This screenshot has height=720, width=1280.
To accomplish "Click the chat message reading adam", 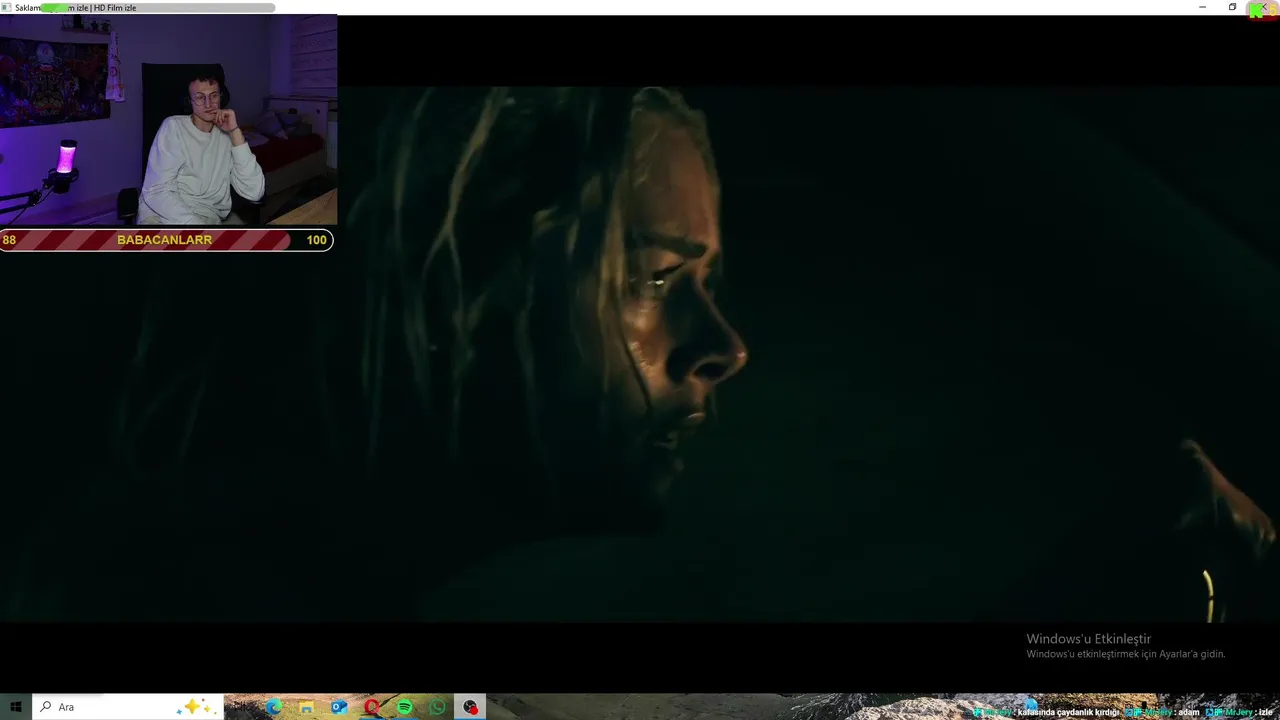I will pos(1188,712).
